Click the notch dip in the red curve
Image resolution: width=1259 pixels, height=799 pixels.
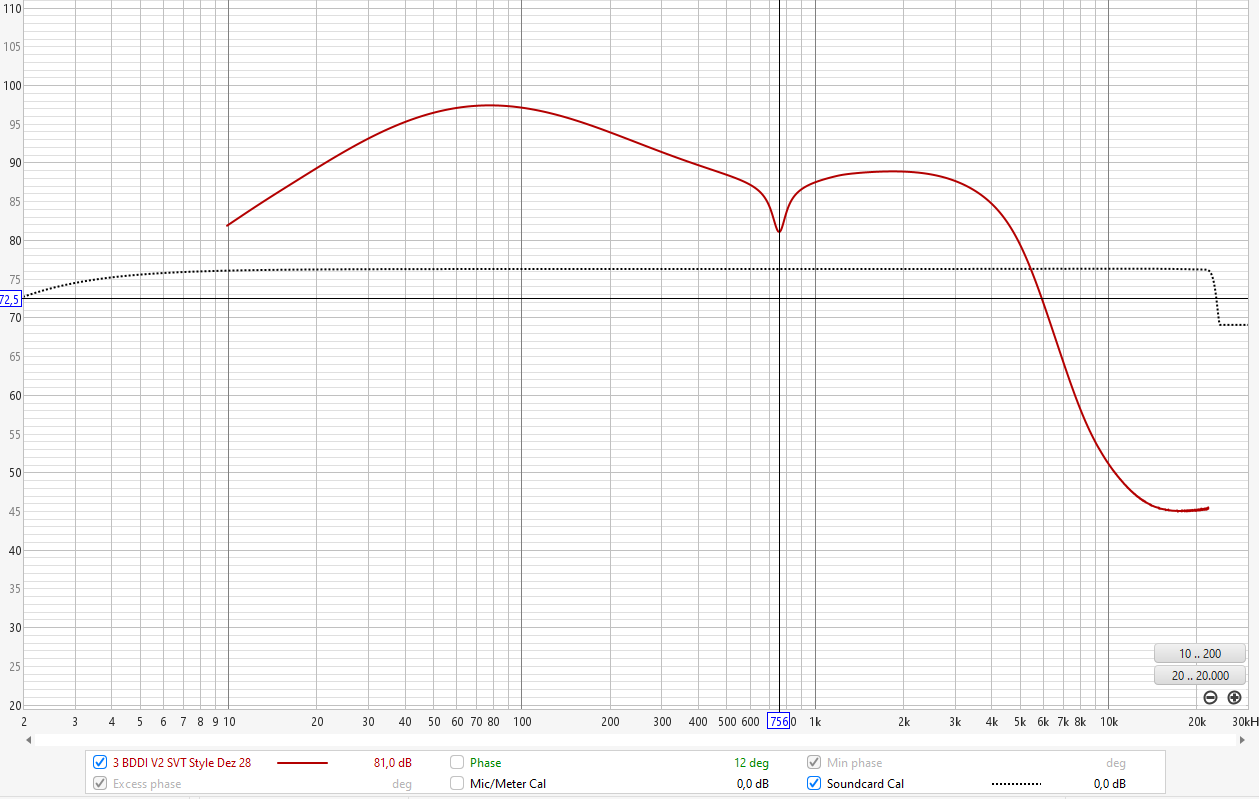click(779, 231)
